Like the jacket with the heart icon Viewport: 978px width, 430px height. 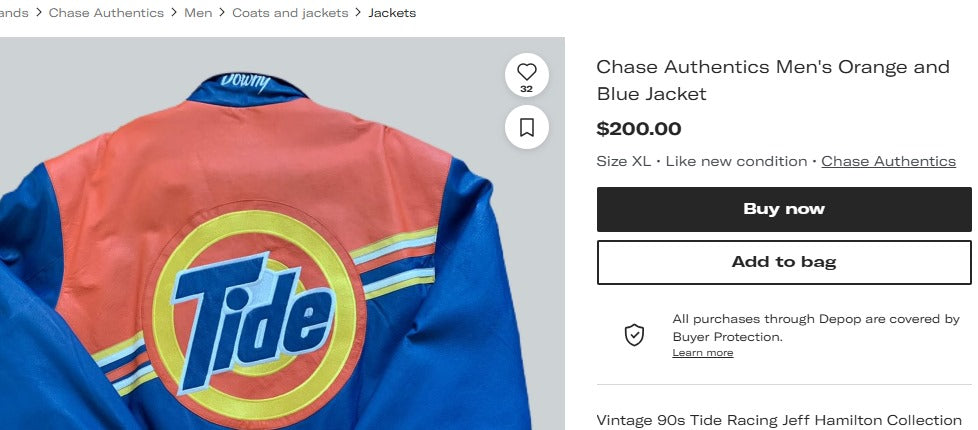click(527, 72)
